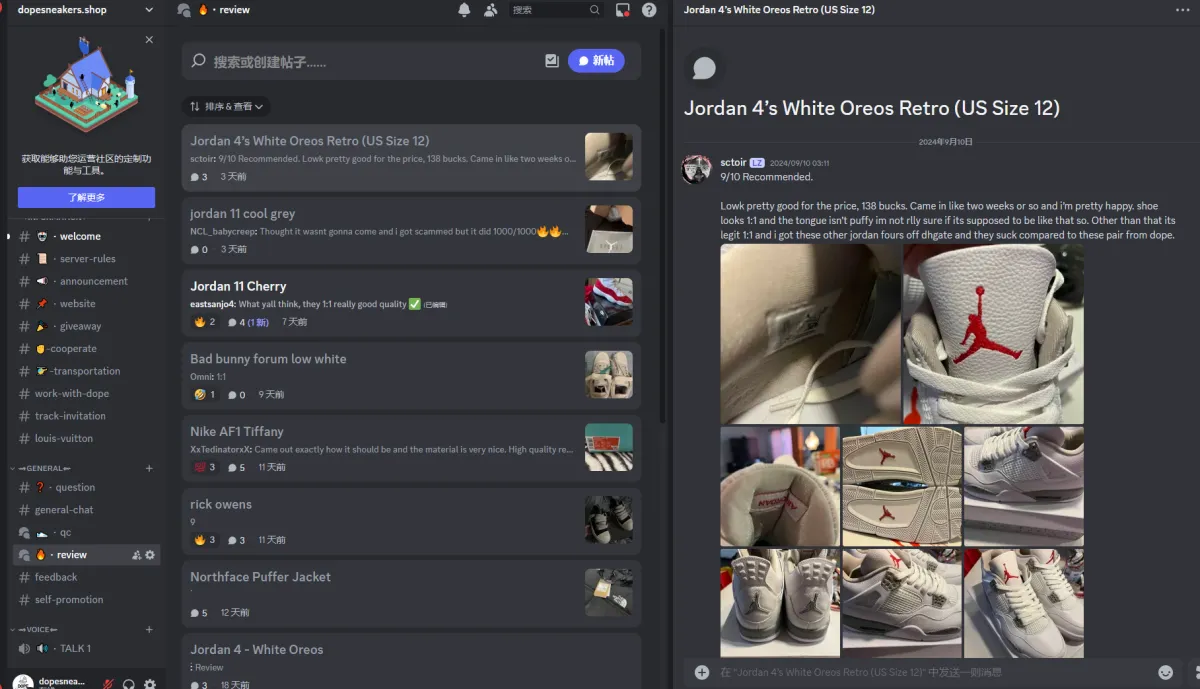
Task: Open the jordan 11 cool grey post
Action: coord(411,230)
